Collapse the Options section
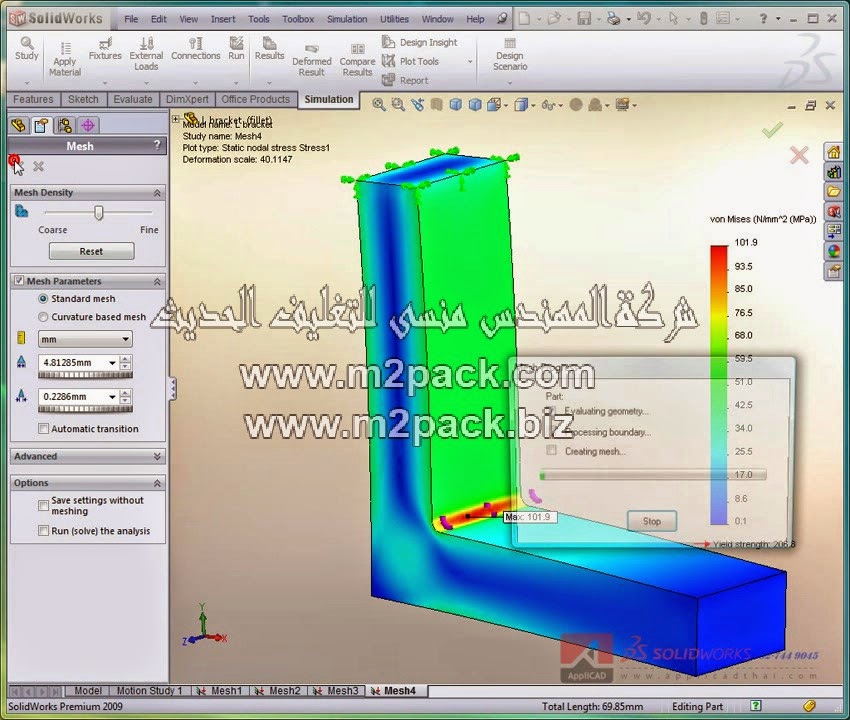The width and height of the screenshot is (850, 720). 157,483
